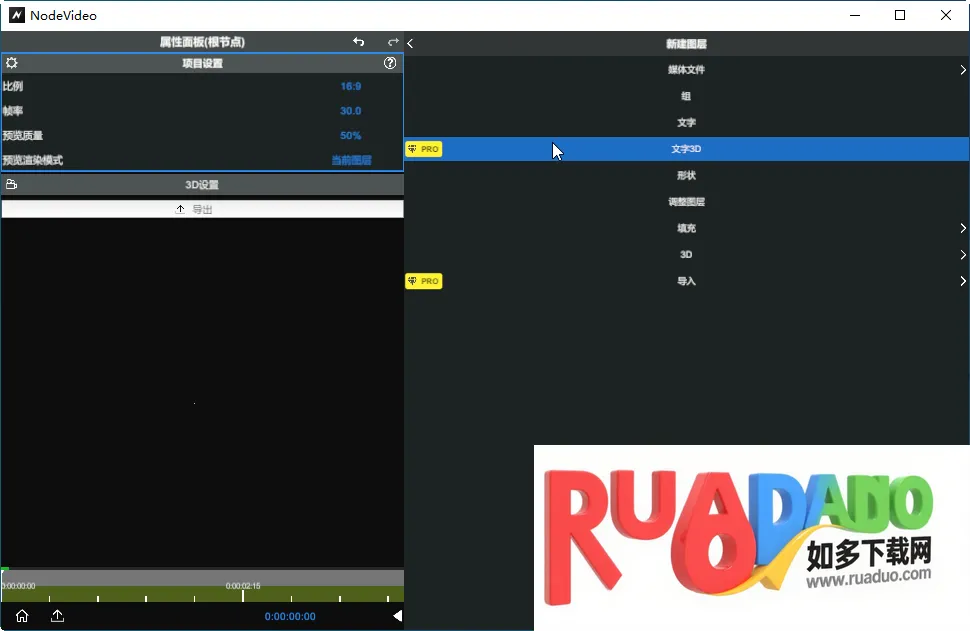Go to the home screen icon

pyautogui.click(x=22, y=616)
